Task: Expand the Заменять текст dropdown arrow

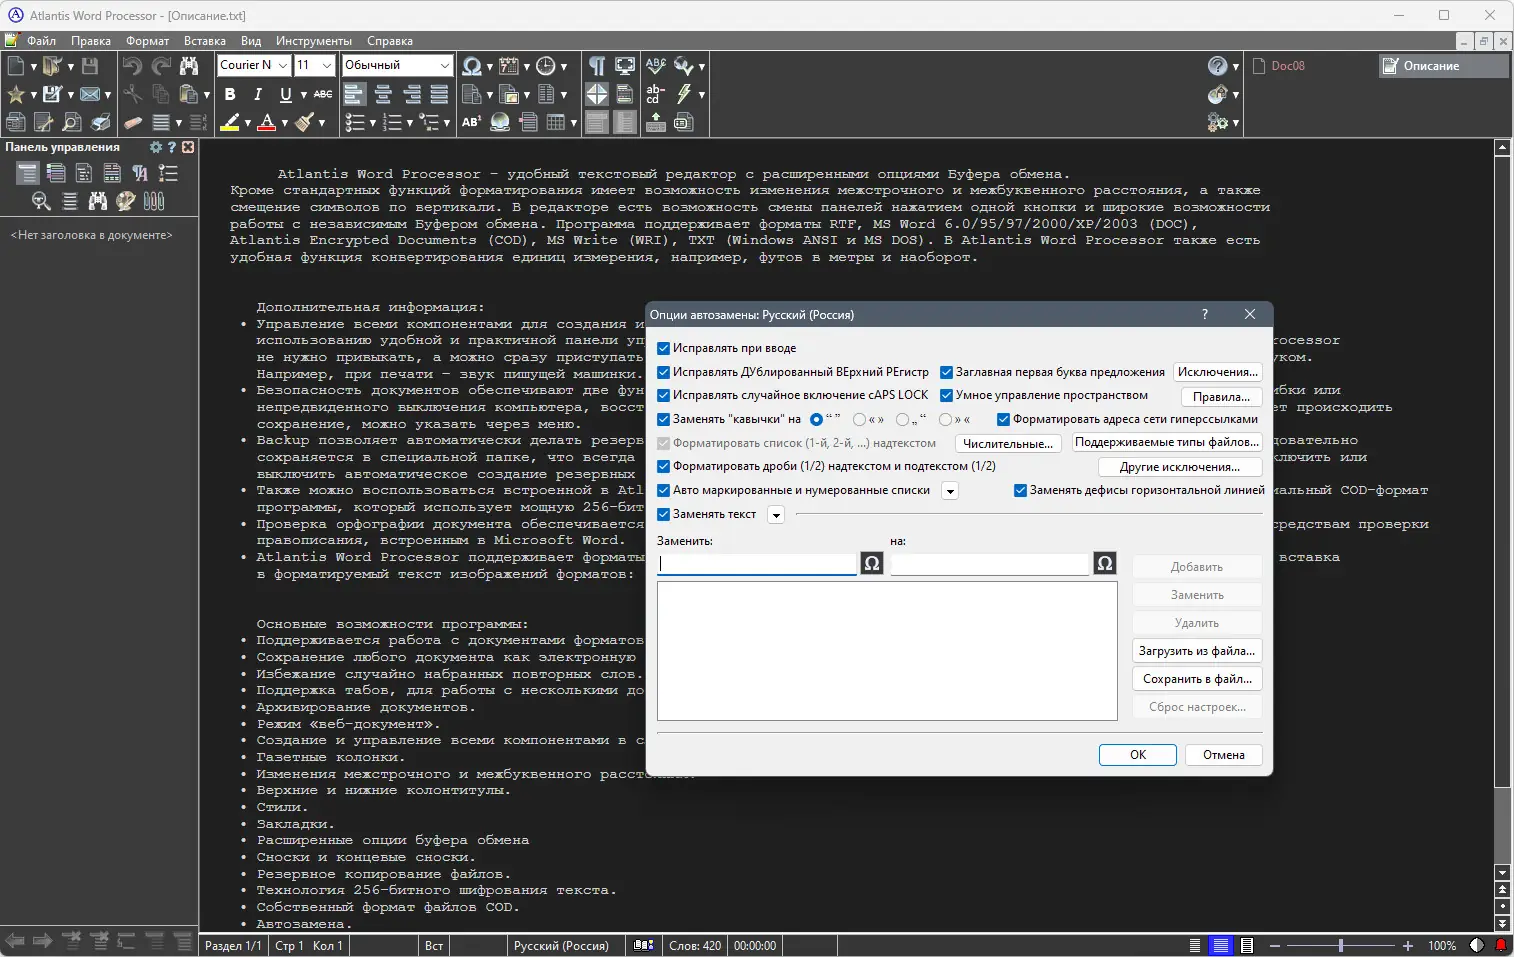Action: [x=776, y=515]
